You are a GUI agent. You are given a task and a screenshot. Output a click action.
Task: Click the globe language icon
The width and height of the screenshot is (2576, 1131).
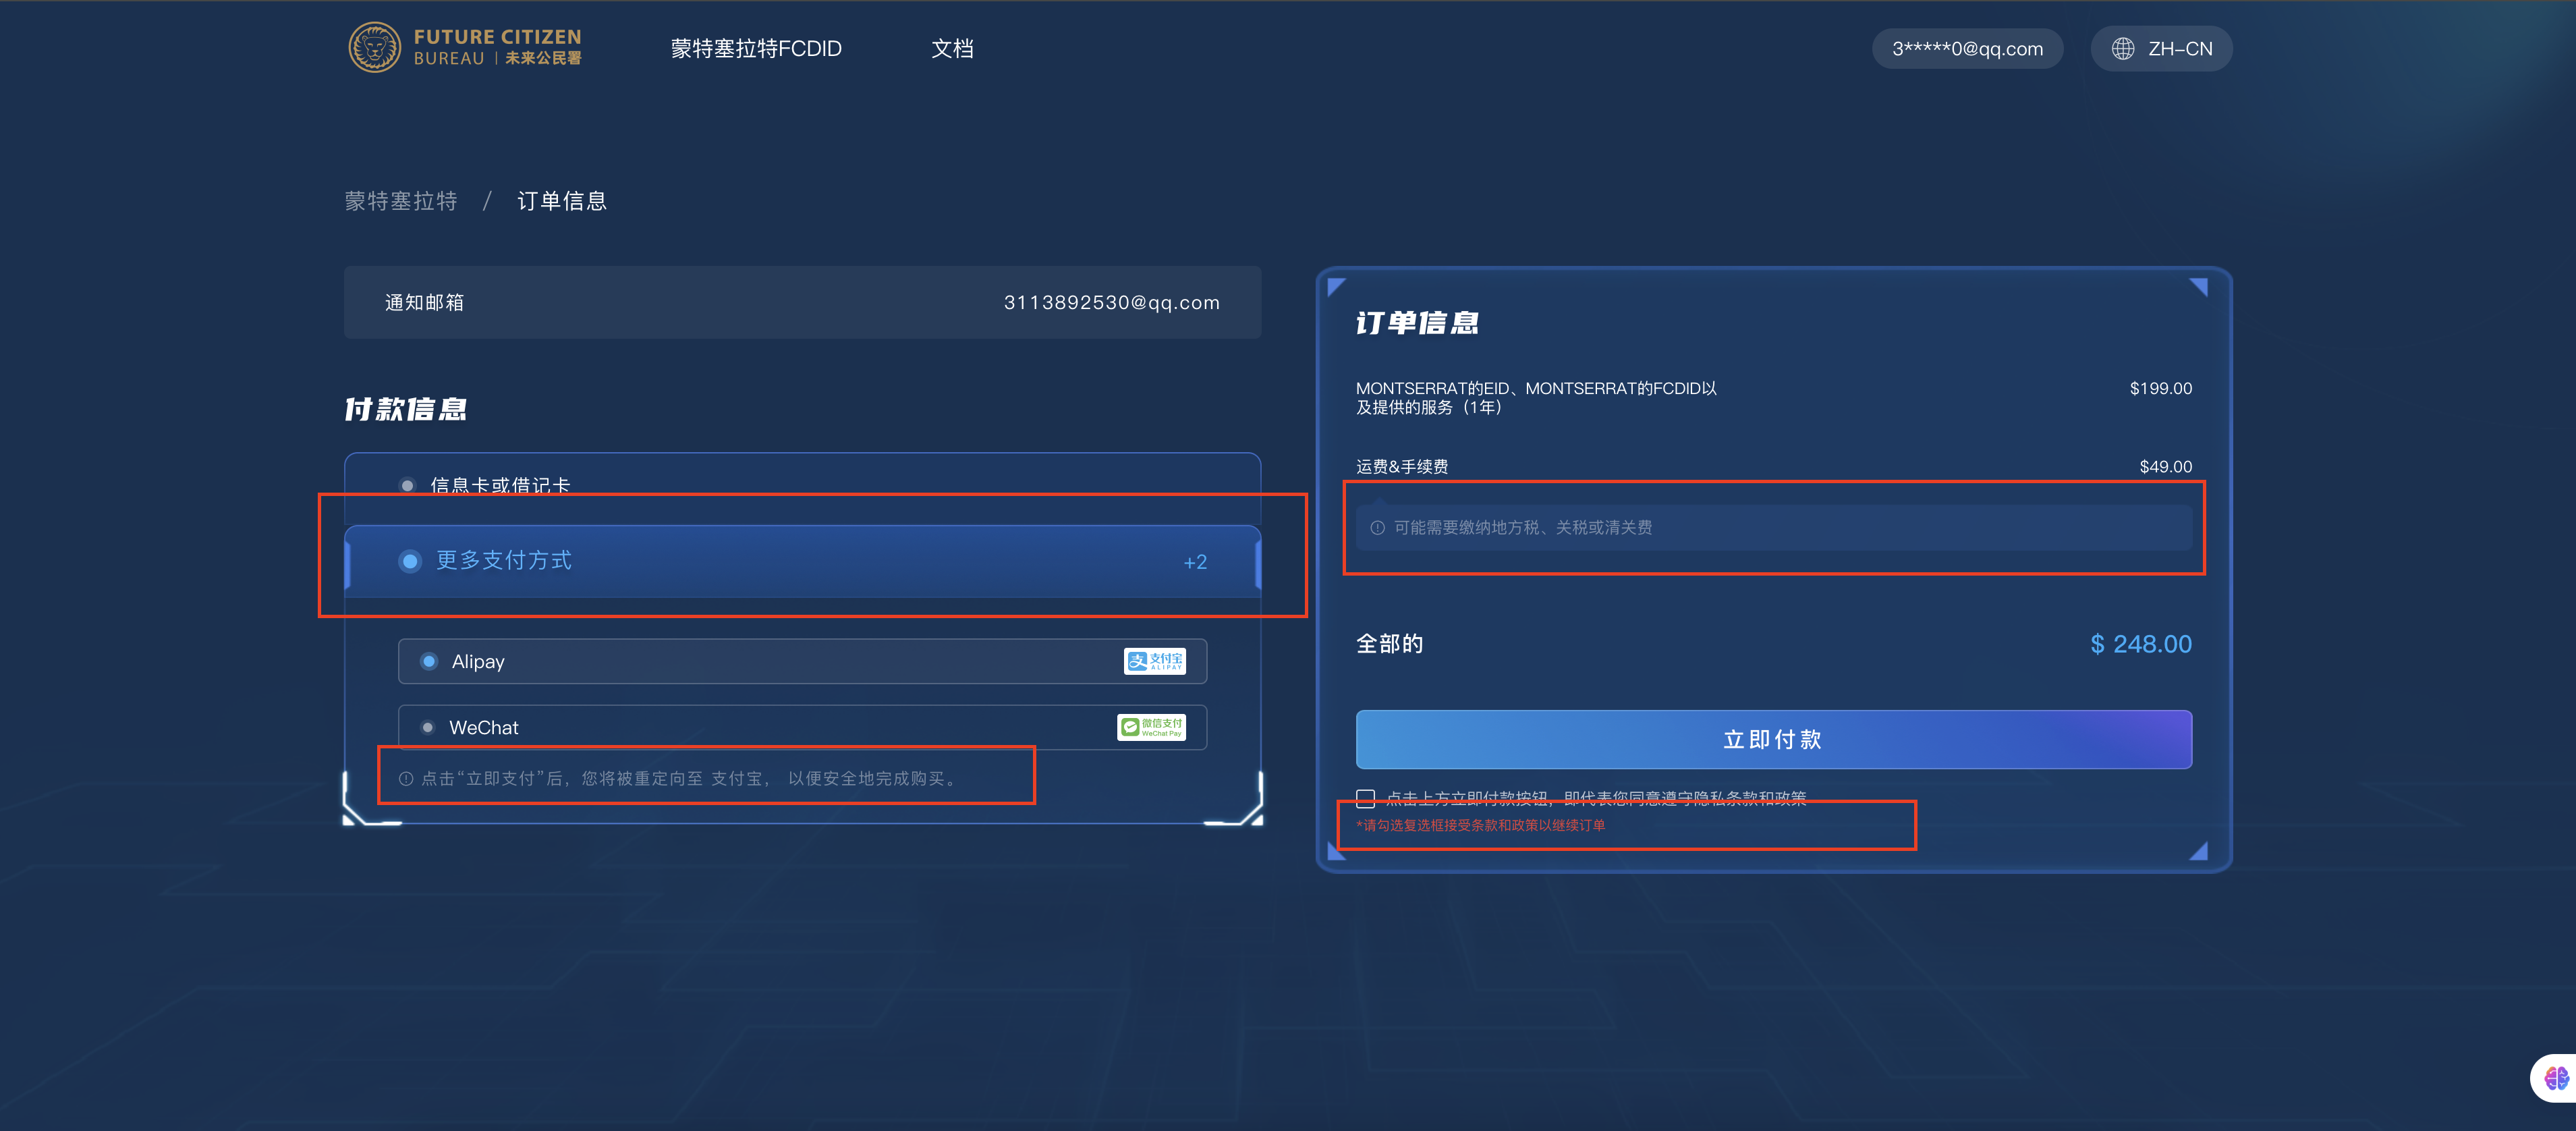[2122, 49]
